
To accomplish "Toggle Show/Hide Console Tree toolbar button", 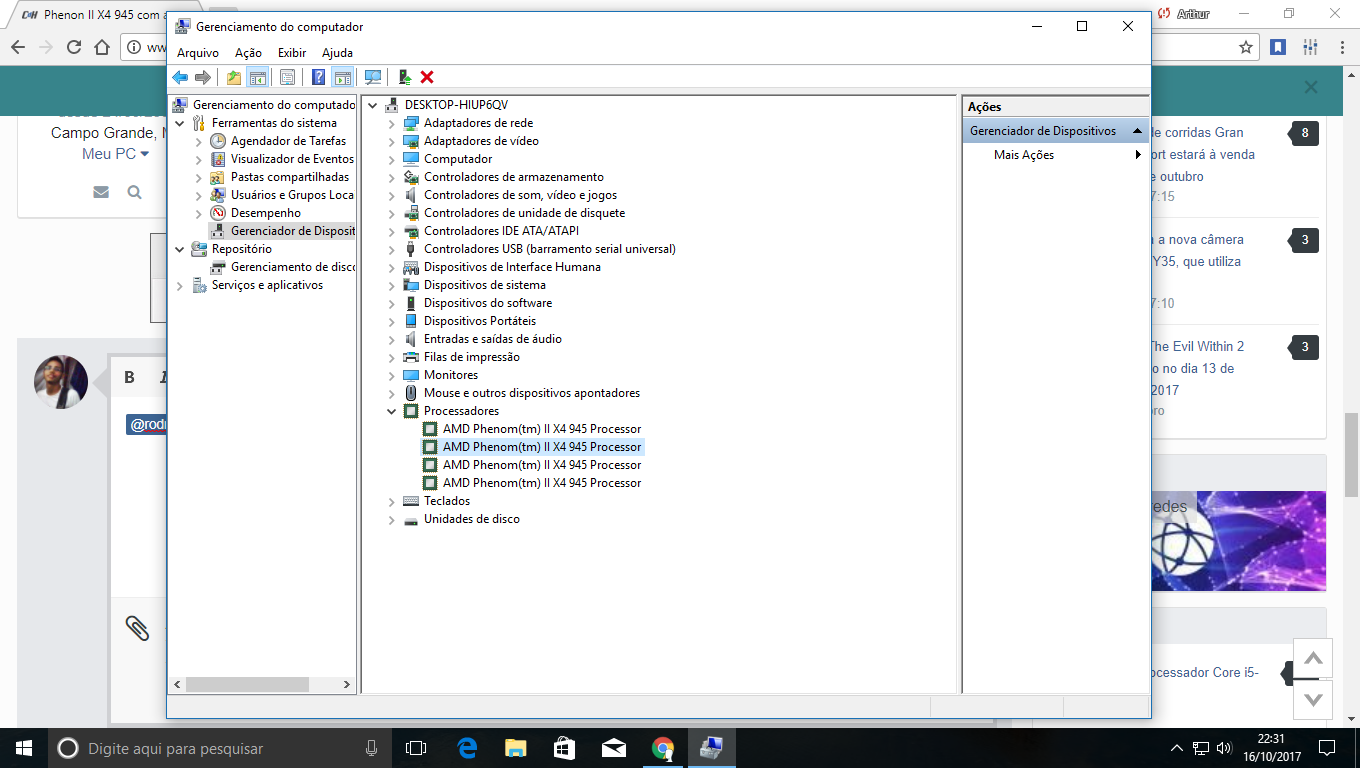I will (x=258, y=77).
